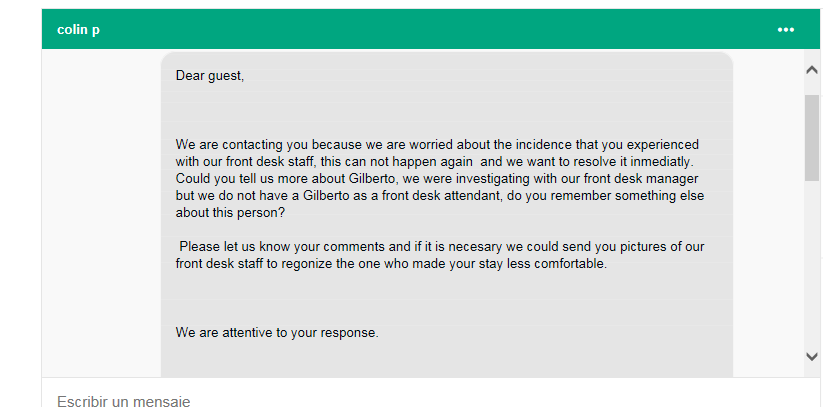Screen dimensions: 823x407
Task: Click the scrollbar up arrow
Action: [811, 70]
